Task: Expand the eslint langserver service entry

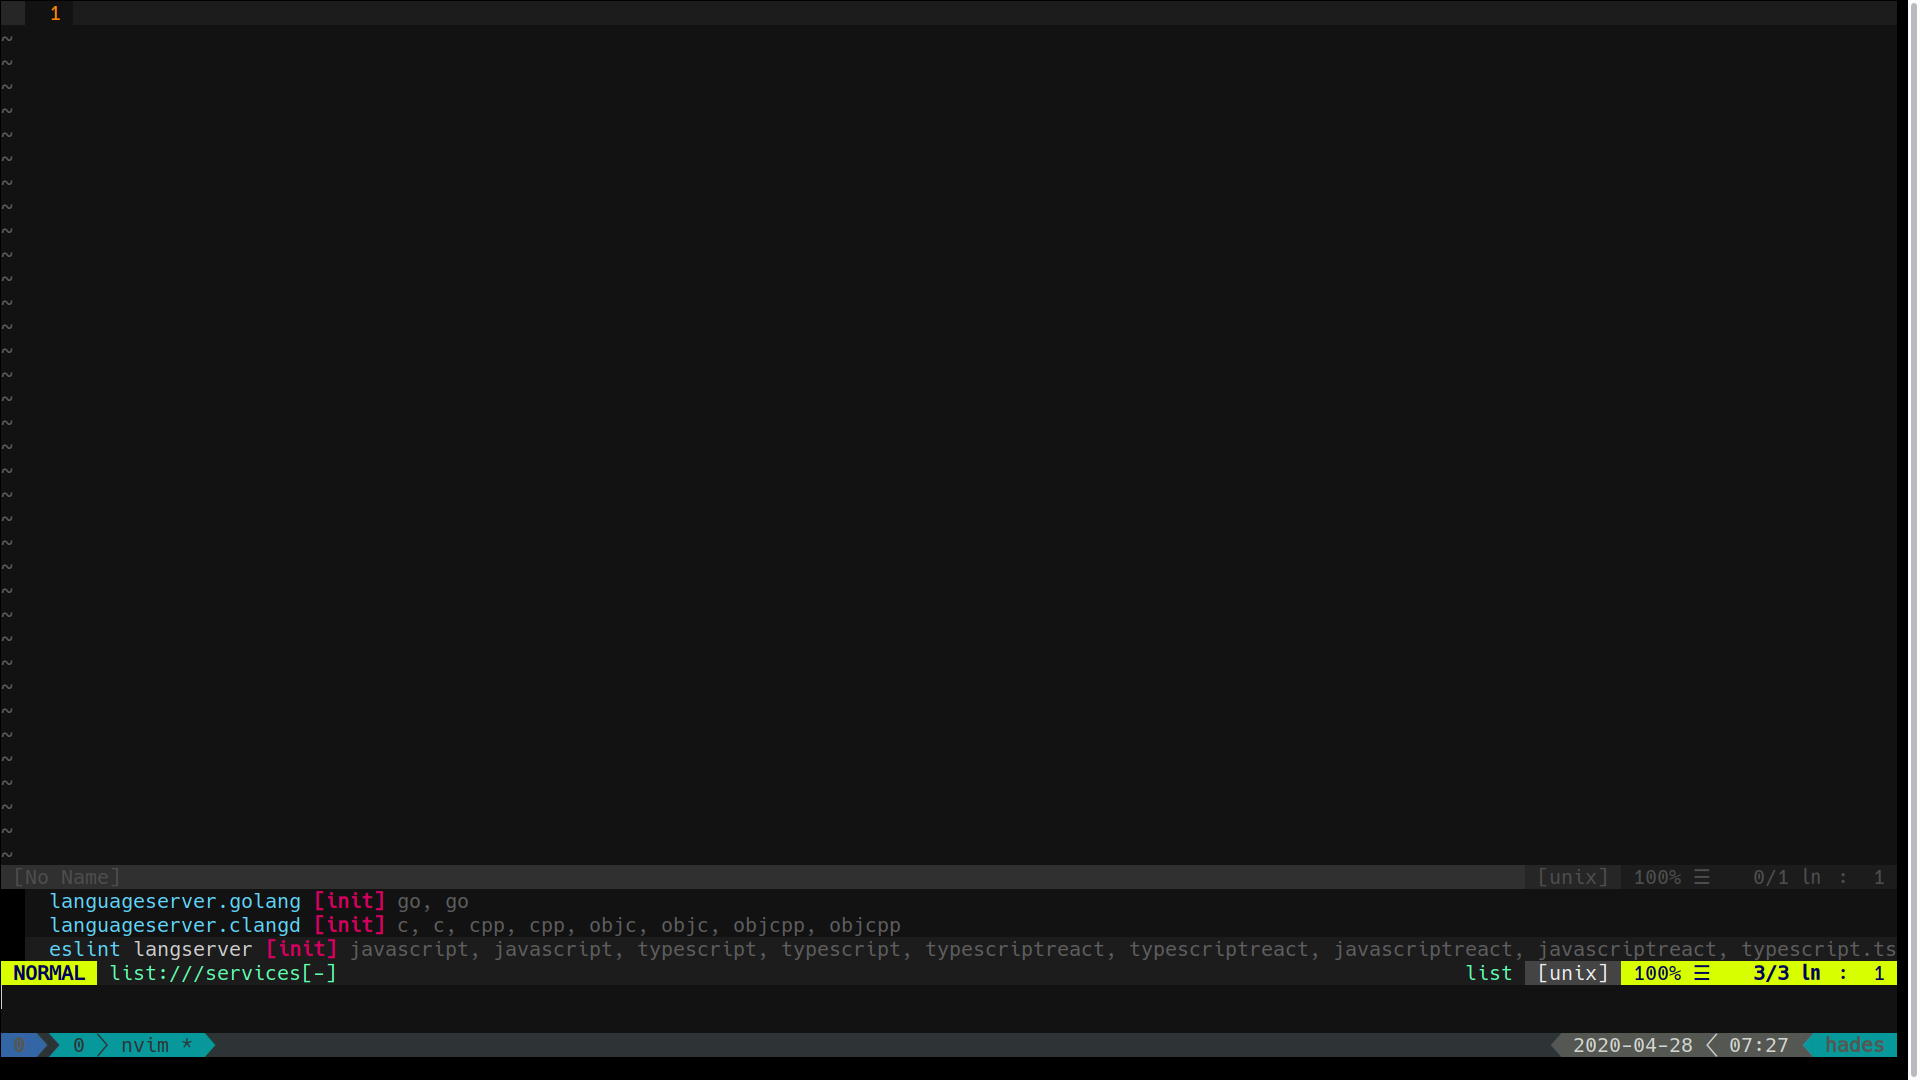Action: pyautogui.click(x=150, y=949)
